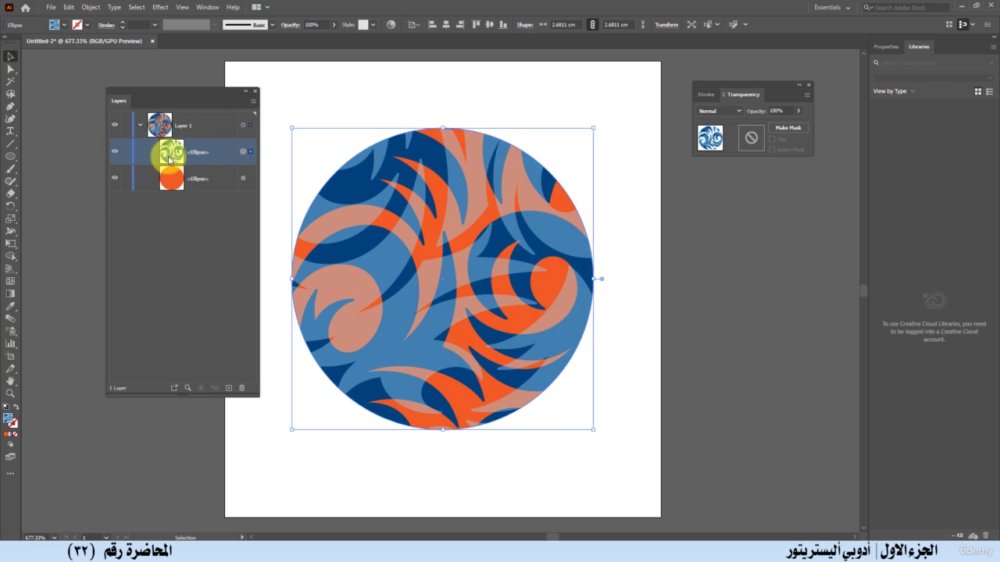Collapse Layer 1 disclosure arrow
This screenshot has height=562, width=1000.
coord(140,125)
